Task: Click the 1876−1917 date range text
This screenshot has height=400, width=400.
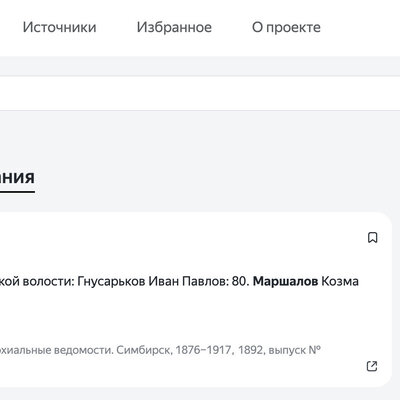Action: coord(203,350)
